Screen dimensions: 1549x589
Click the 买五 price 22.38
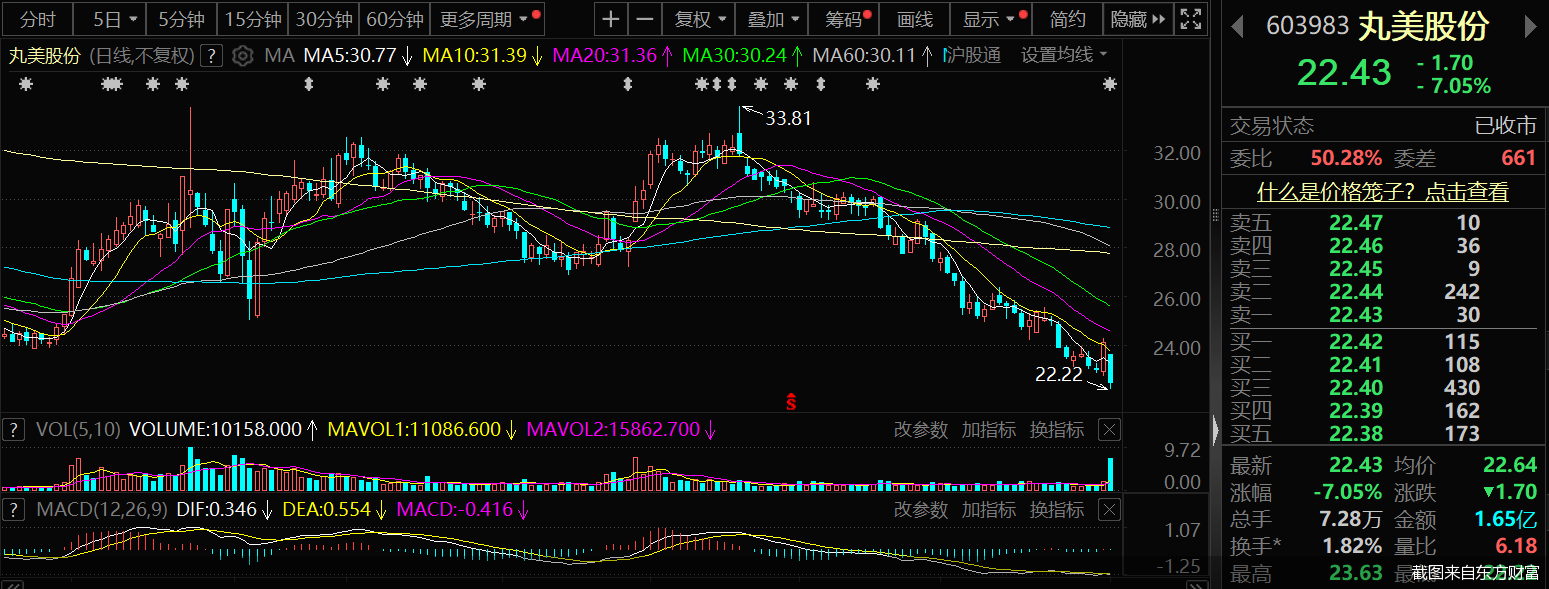pos(1356,434)
